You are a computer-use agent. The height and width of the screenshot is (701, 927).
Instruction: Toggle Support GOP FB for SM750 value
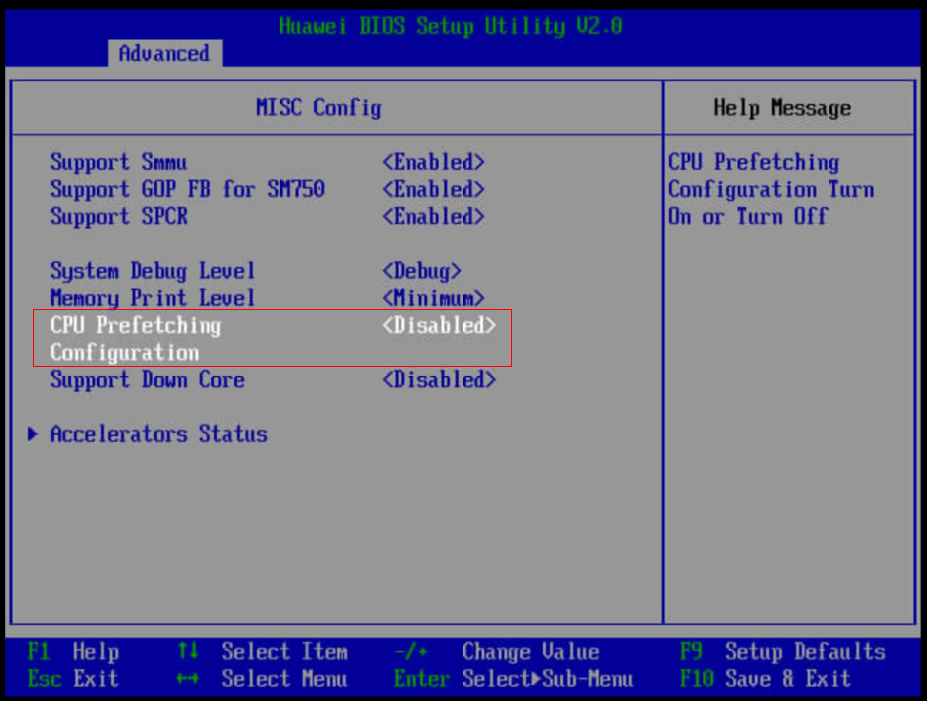433,189
